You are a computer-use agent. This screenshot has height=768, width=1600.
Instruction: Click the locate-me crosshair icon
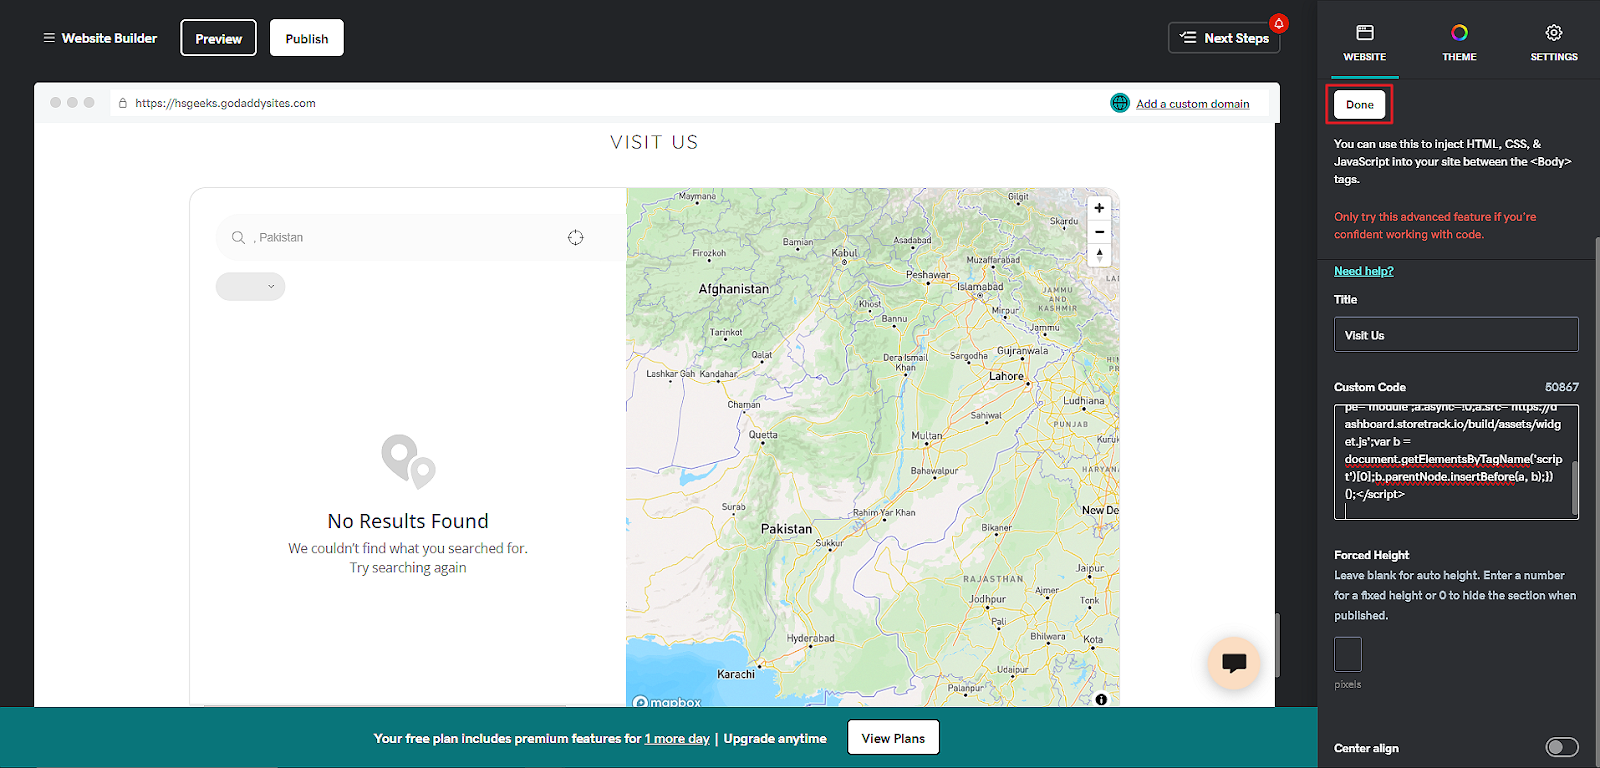click(x=575, y=237)
